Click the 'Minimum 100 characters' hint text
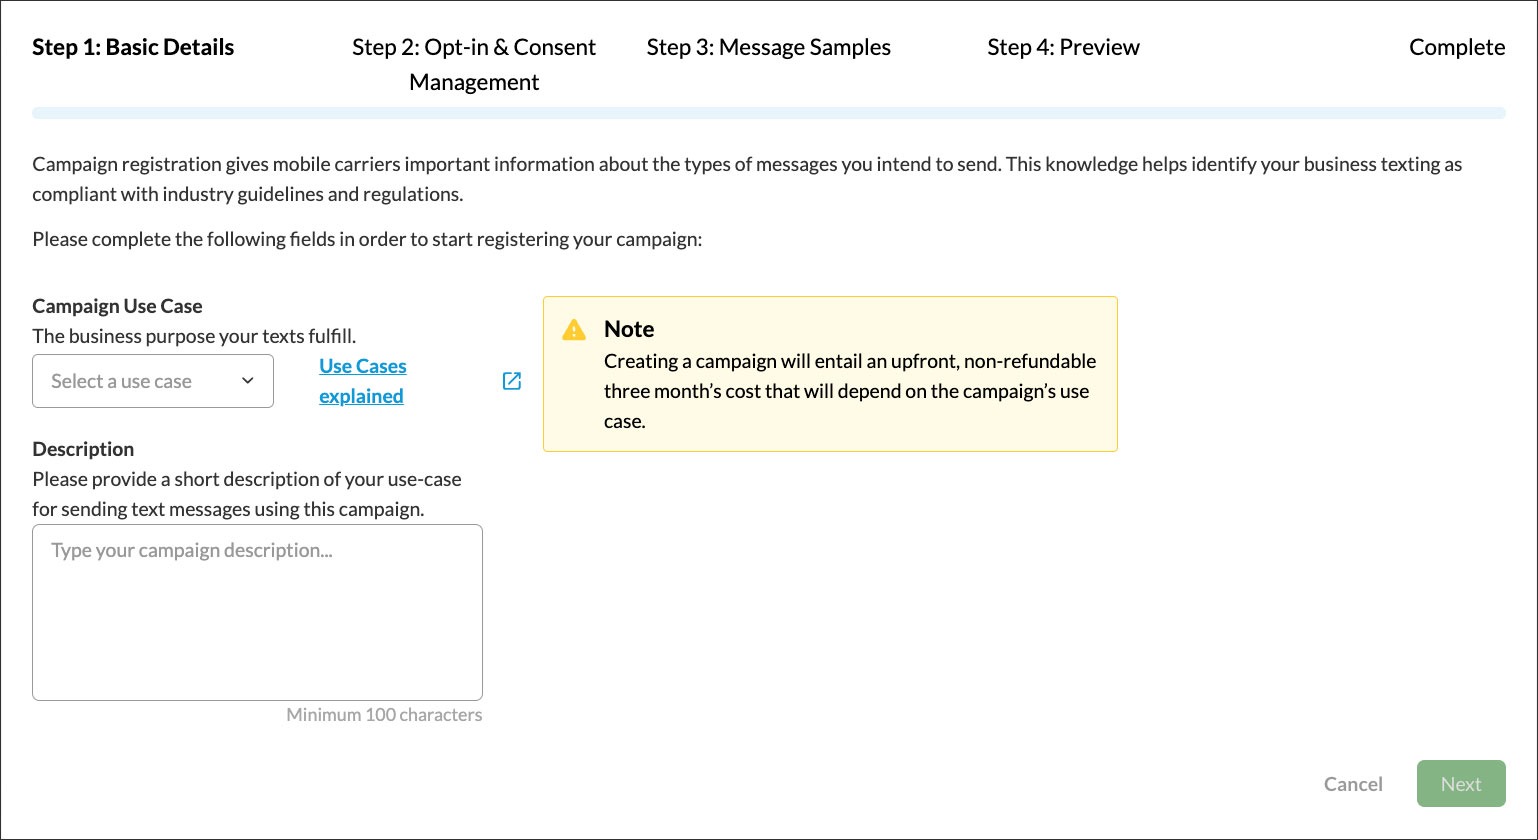The image size is (1538, 840). [x=384, y=715]
